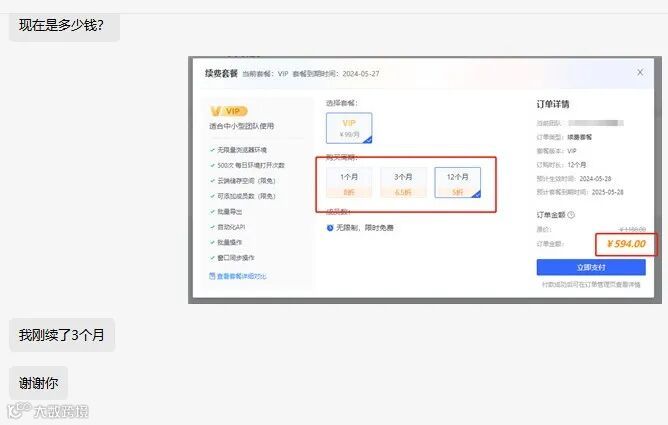Click the 500次 每日环境打开次数 feature row

coord(247,165)
